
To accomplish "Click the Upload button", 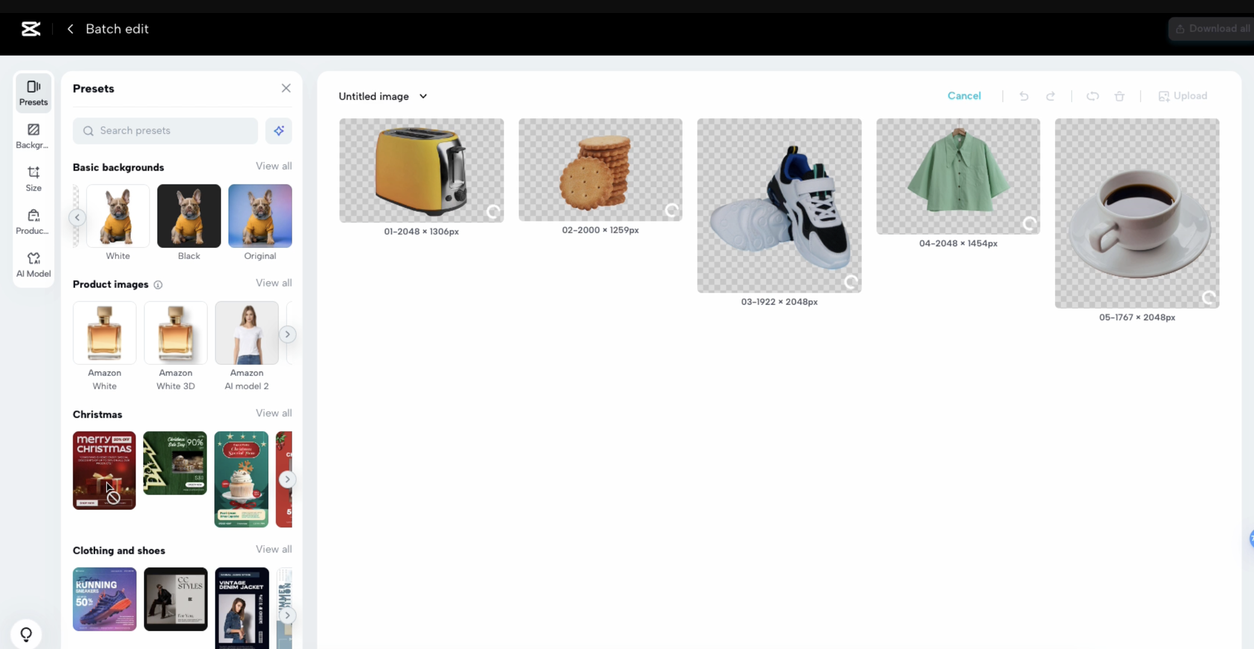I will (1183, 96).
